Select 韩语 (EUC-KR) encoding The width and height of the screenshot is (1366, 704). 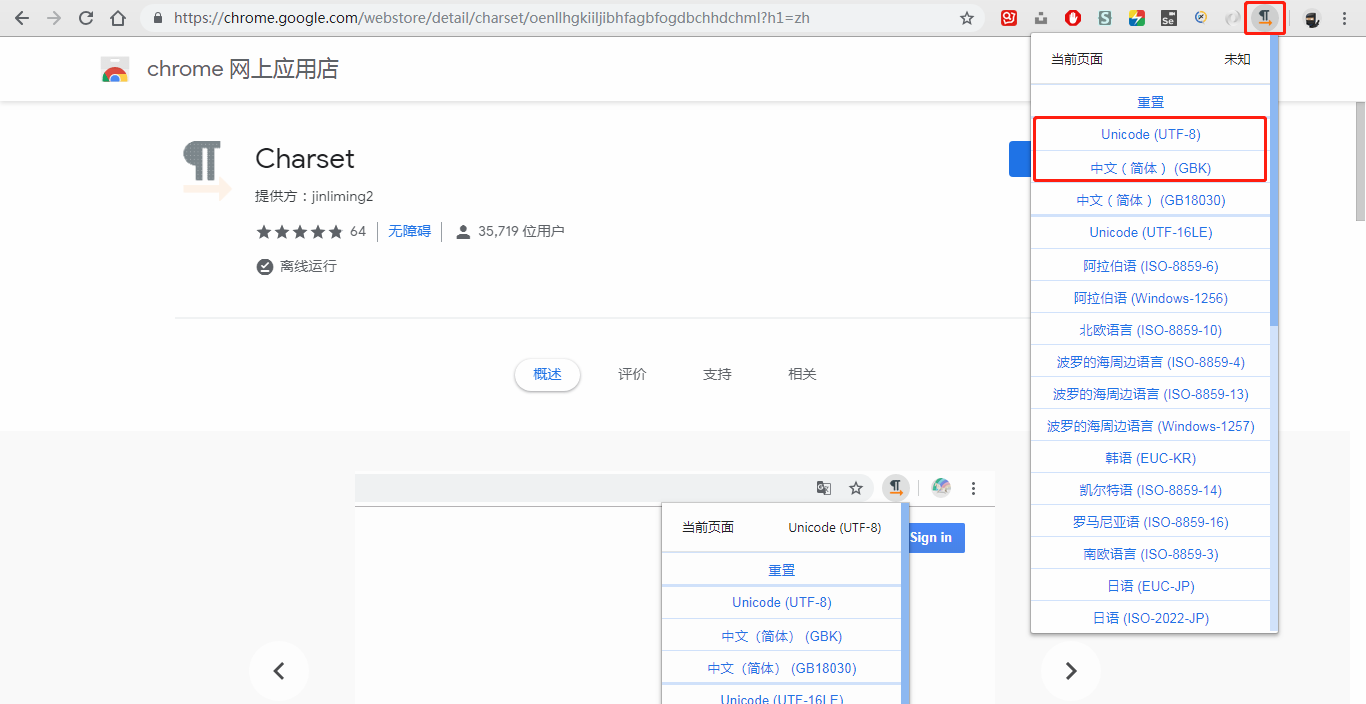tap(1150, 458)
